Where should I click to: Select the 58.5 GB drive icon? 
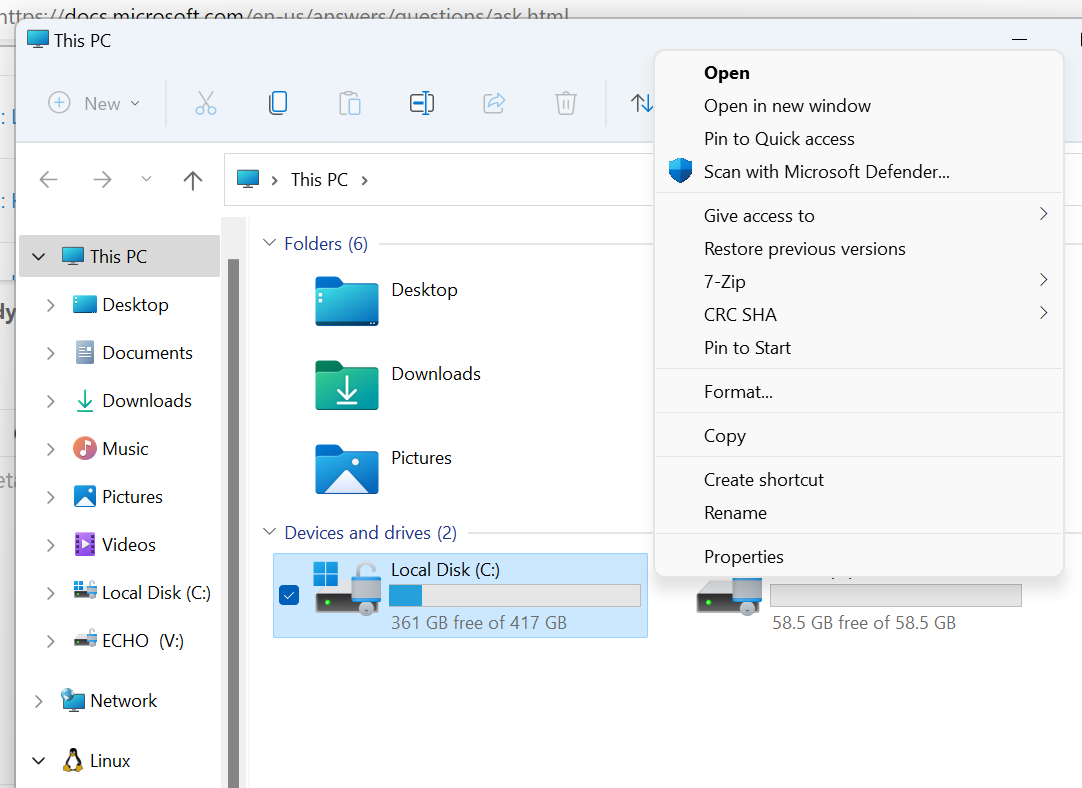(x=729, y=596)
